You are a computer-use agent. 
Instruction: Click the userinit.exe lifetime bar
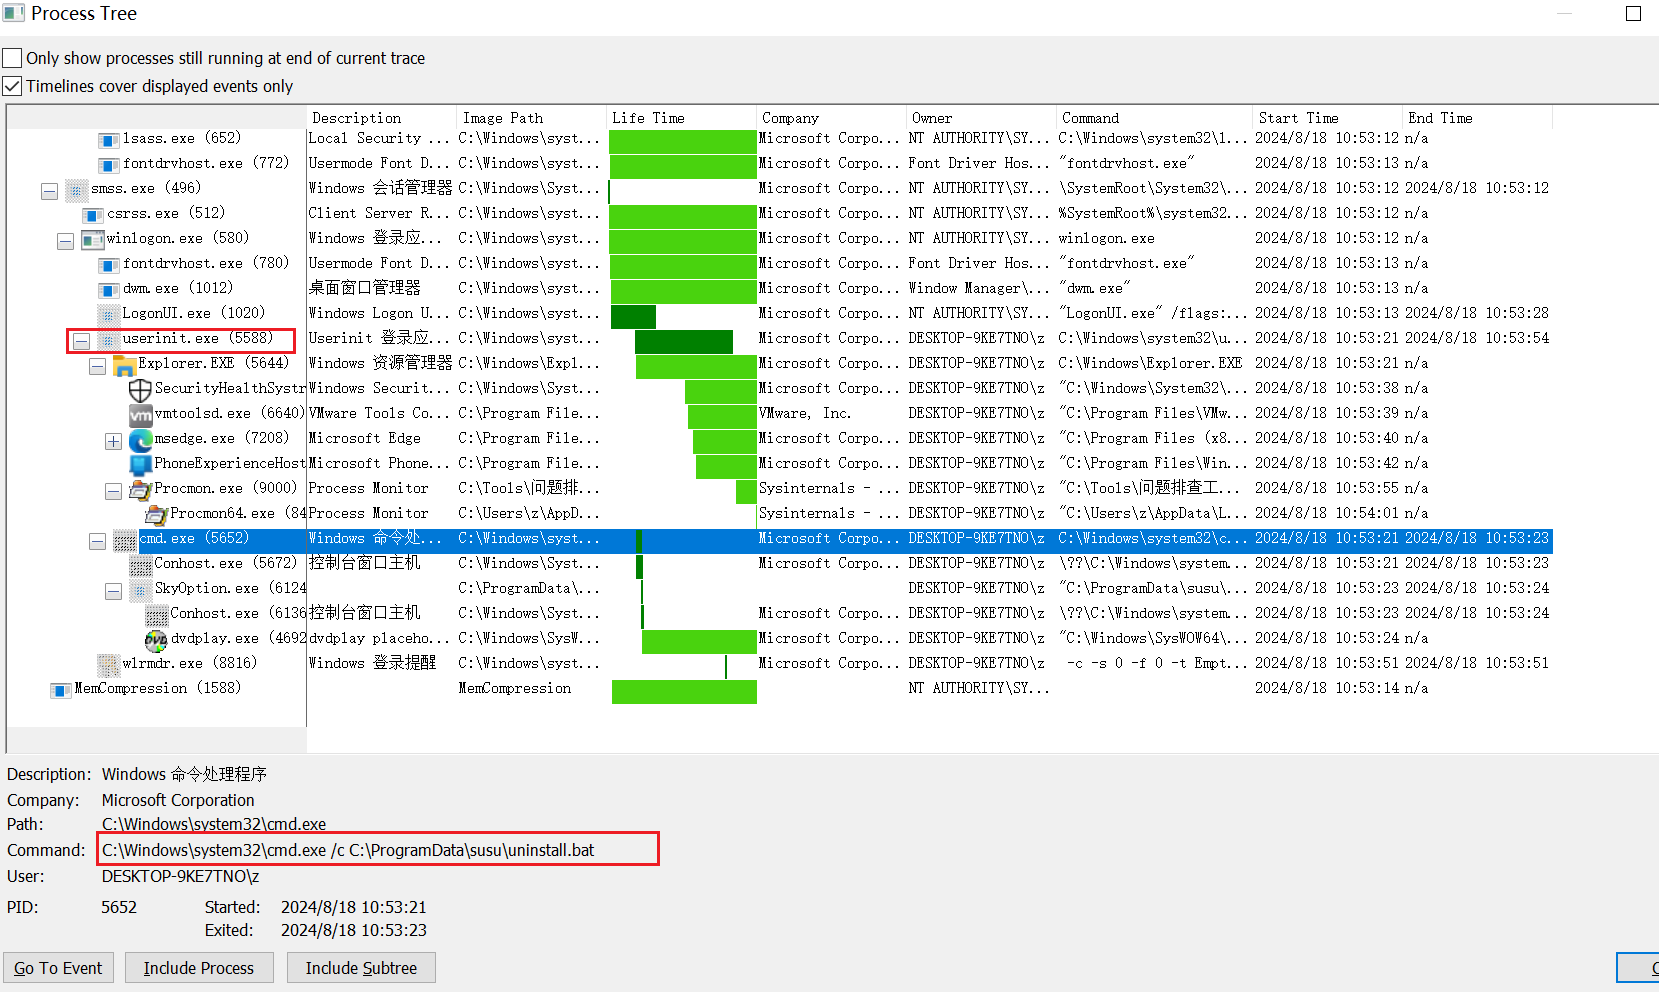[684, 342]
